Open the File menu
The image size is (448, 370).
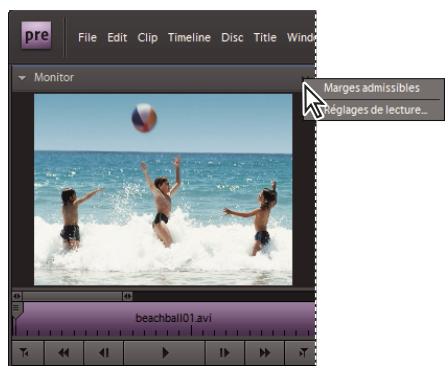87,37
